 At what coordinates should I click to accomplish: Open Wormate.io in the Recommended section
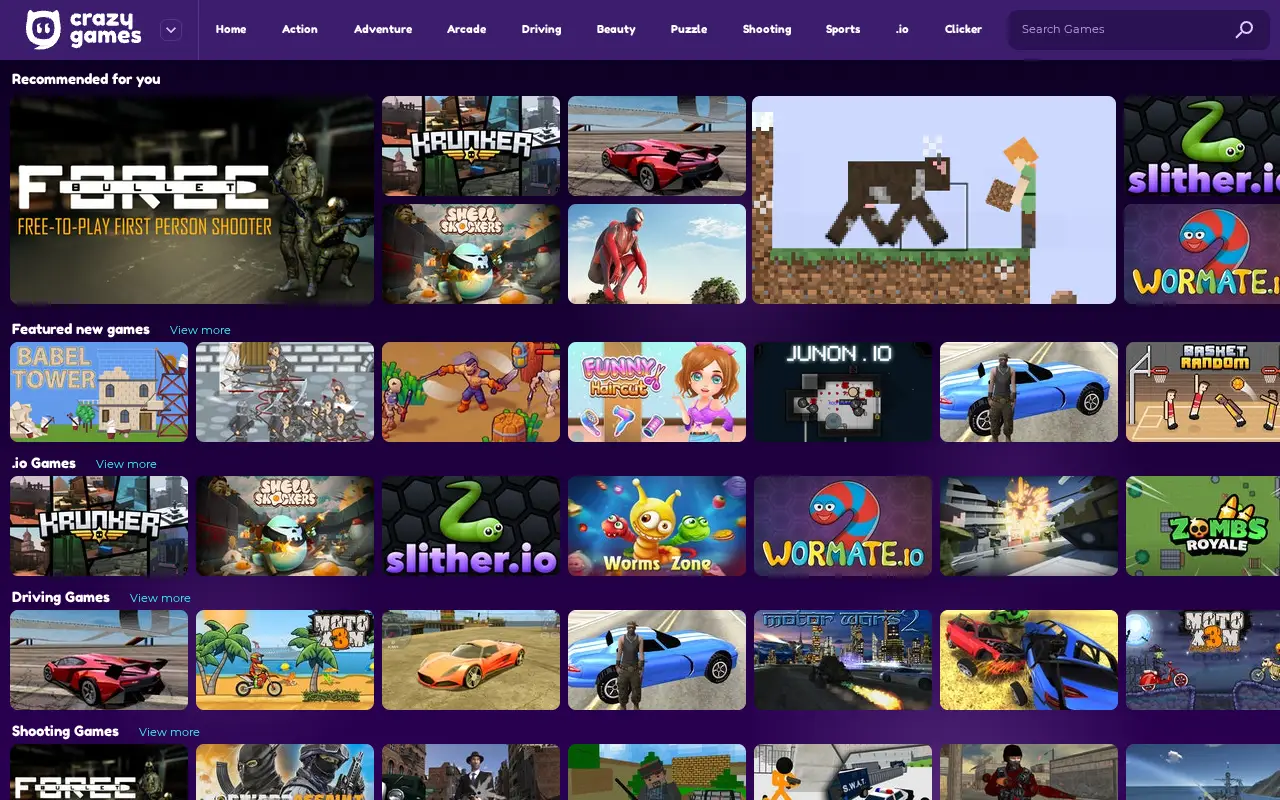pyautogui.click(x=1202, y=254)
